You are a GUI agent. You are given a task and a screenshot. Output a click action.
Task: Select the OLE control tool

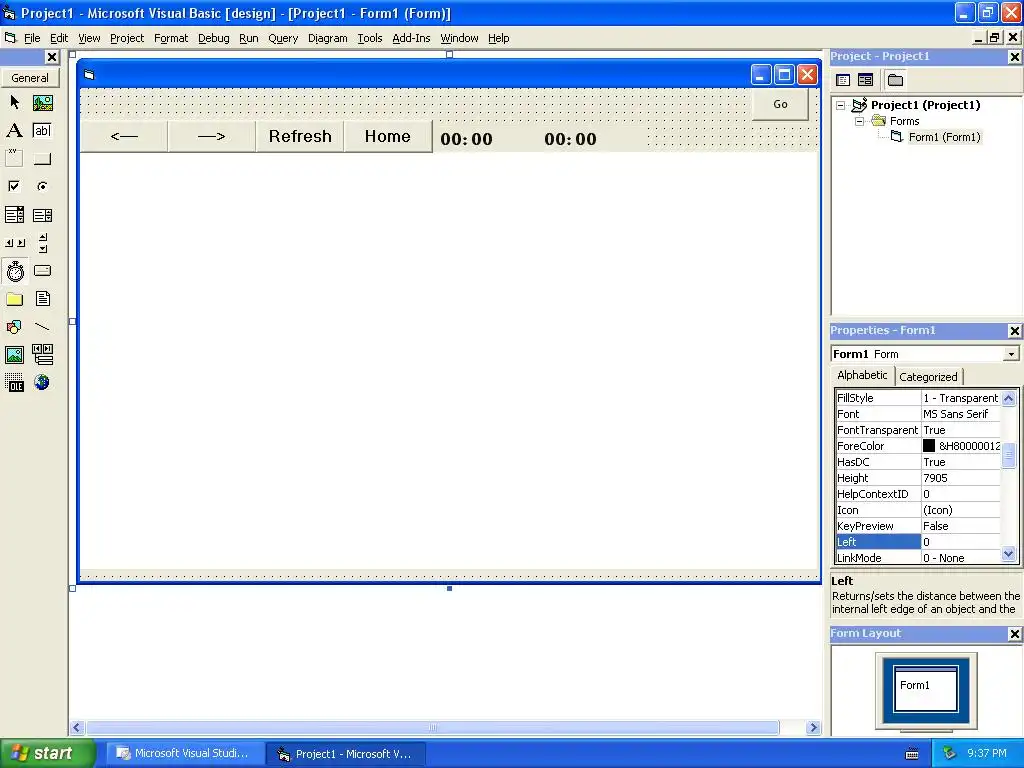pyautogui.click(x=14, y=383)
